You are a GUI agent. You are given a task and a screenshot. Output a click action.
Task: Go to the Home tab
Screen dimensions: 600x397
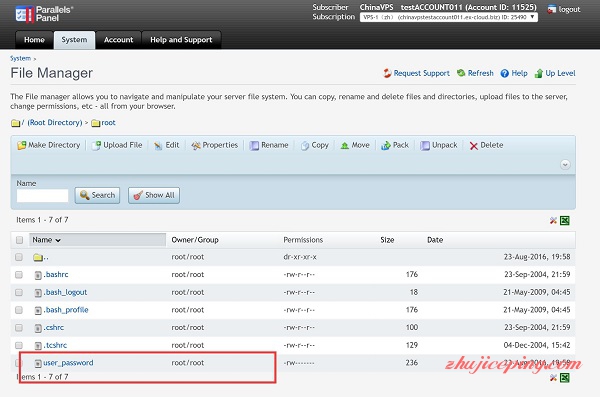coord(34,40)
